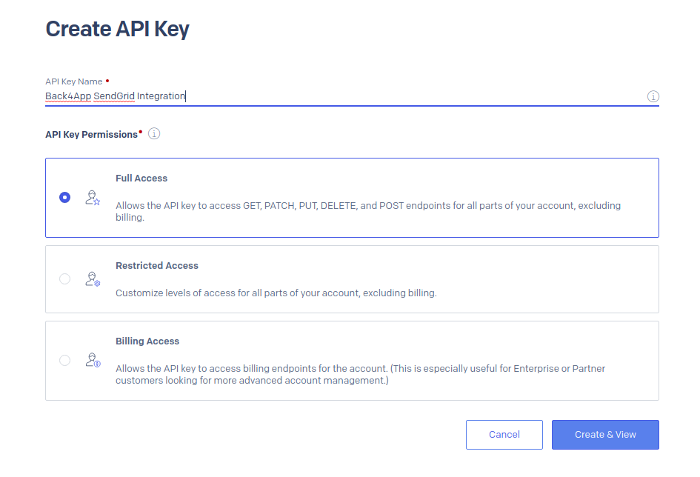Click the Cancel button

click(x=504, y=435)
